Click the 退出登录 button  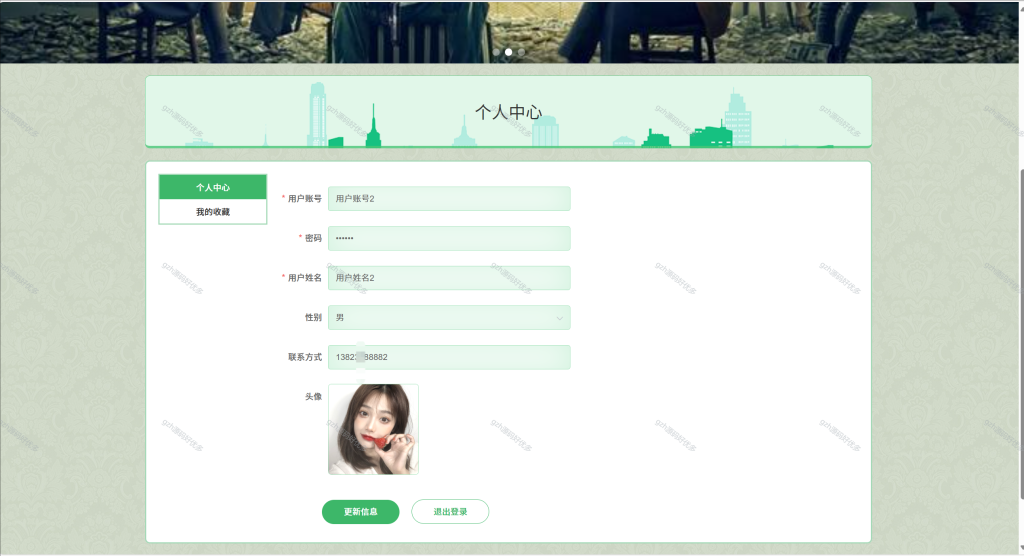[x=450, y=512]
